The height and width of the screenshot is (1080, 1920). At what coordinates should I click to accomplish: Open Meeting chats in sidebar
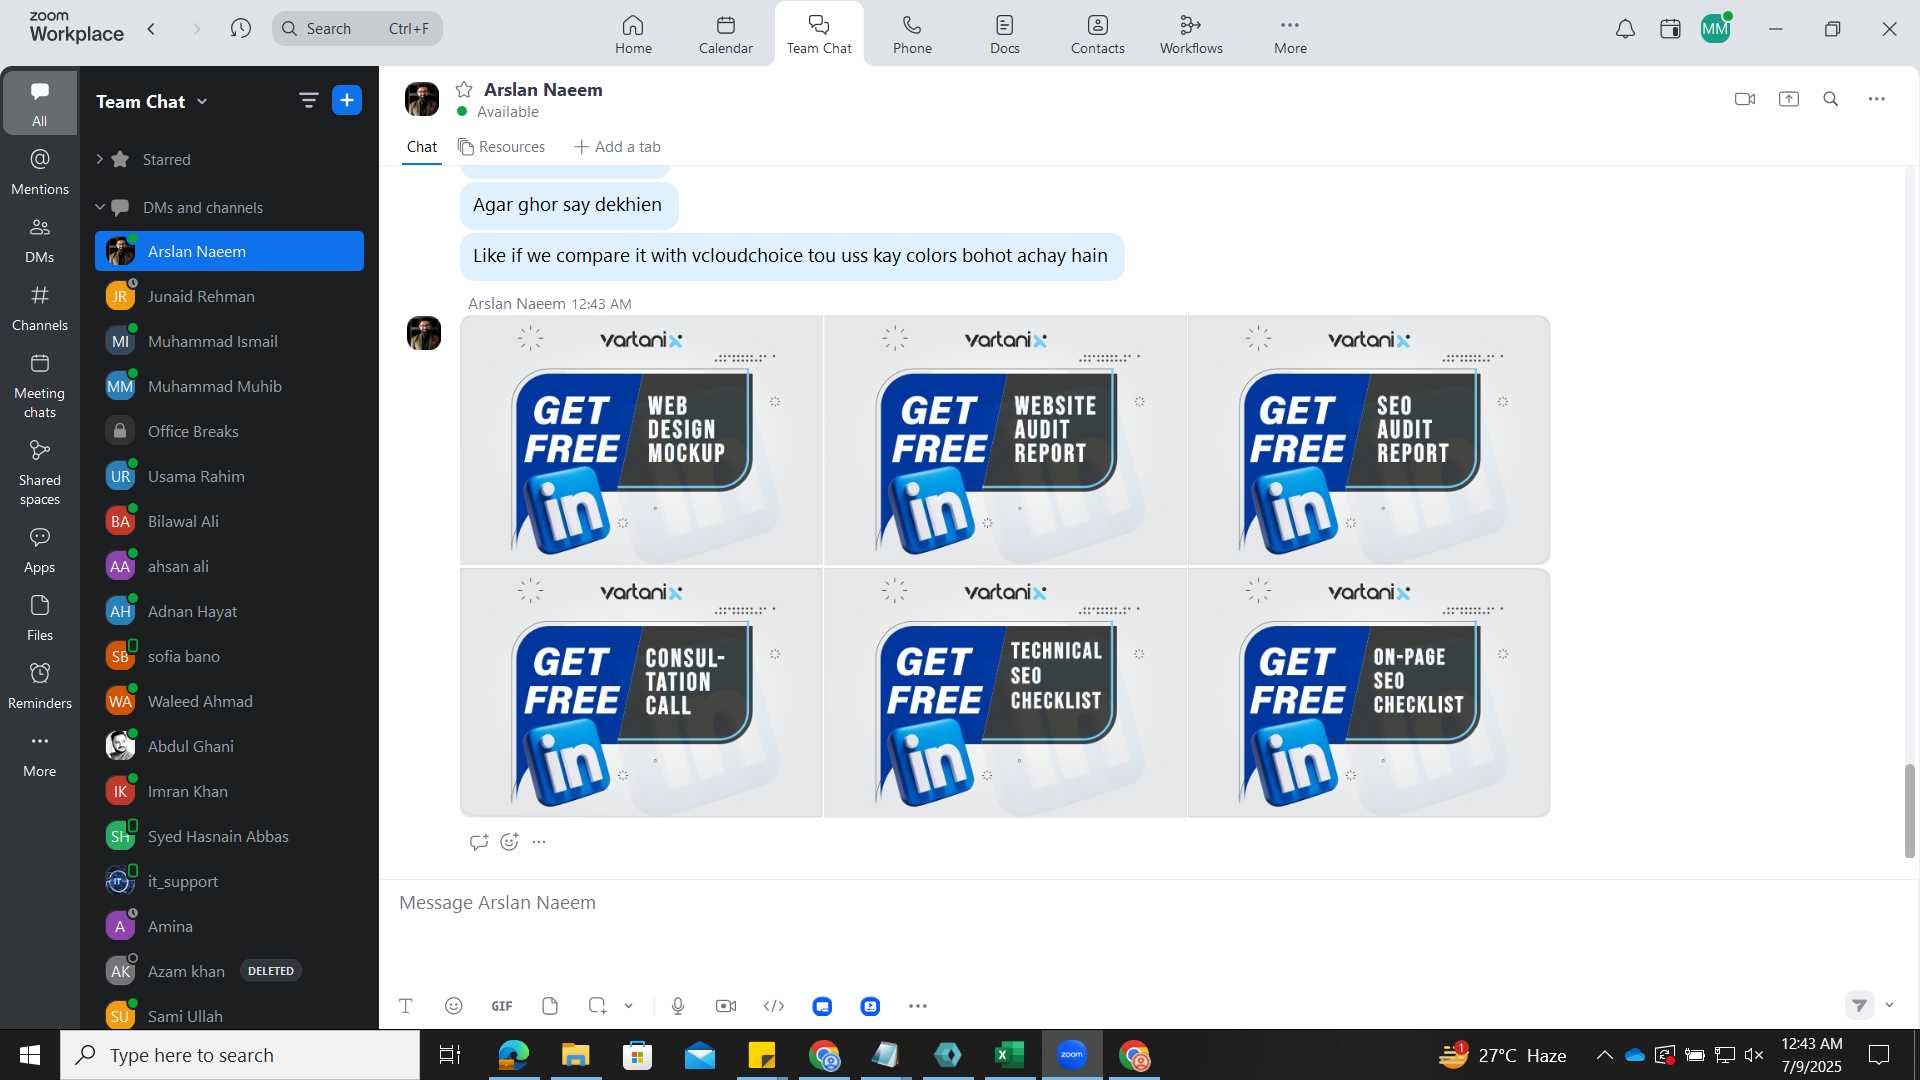[40, 386]
